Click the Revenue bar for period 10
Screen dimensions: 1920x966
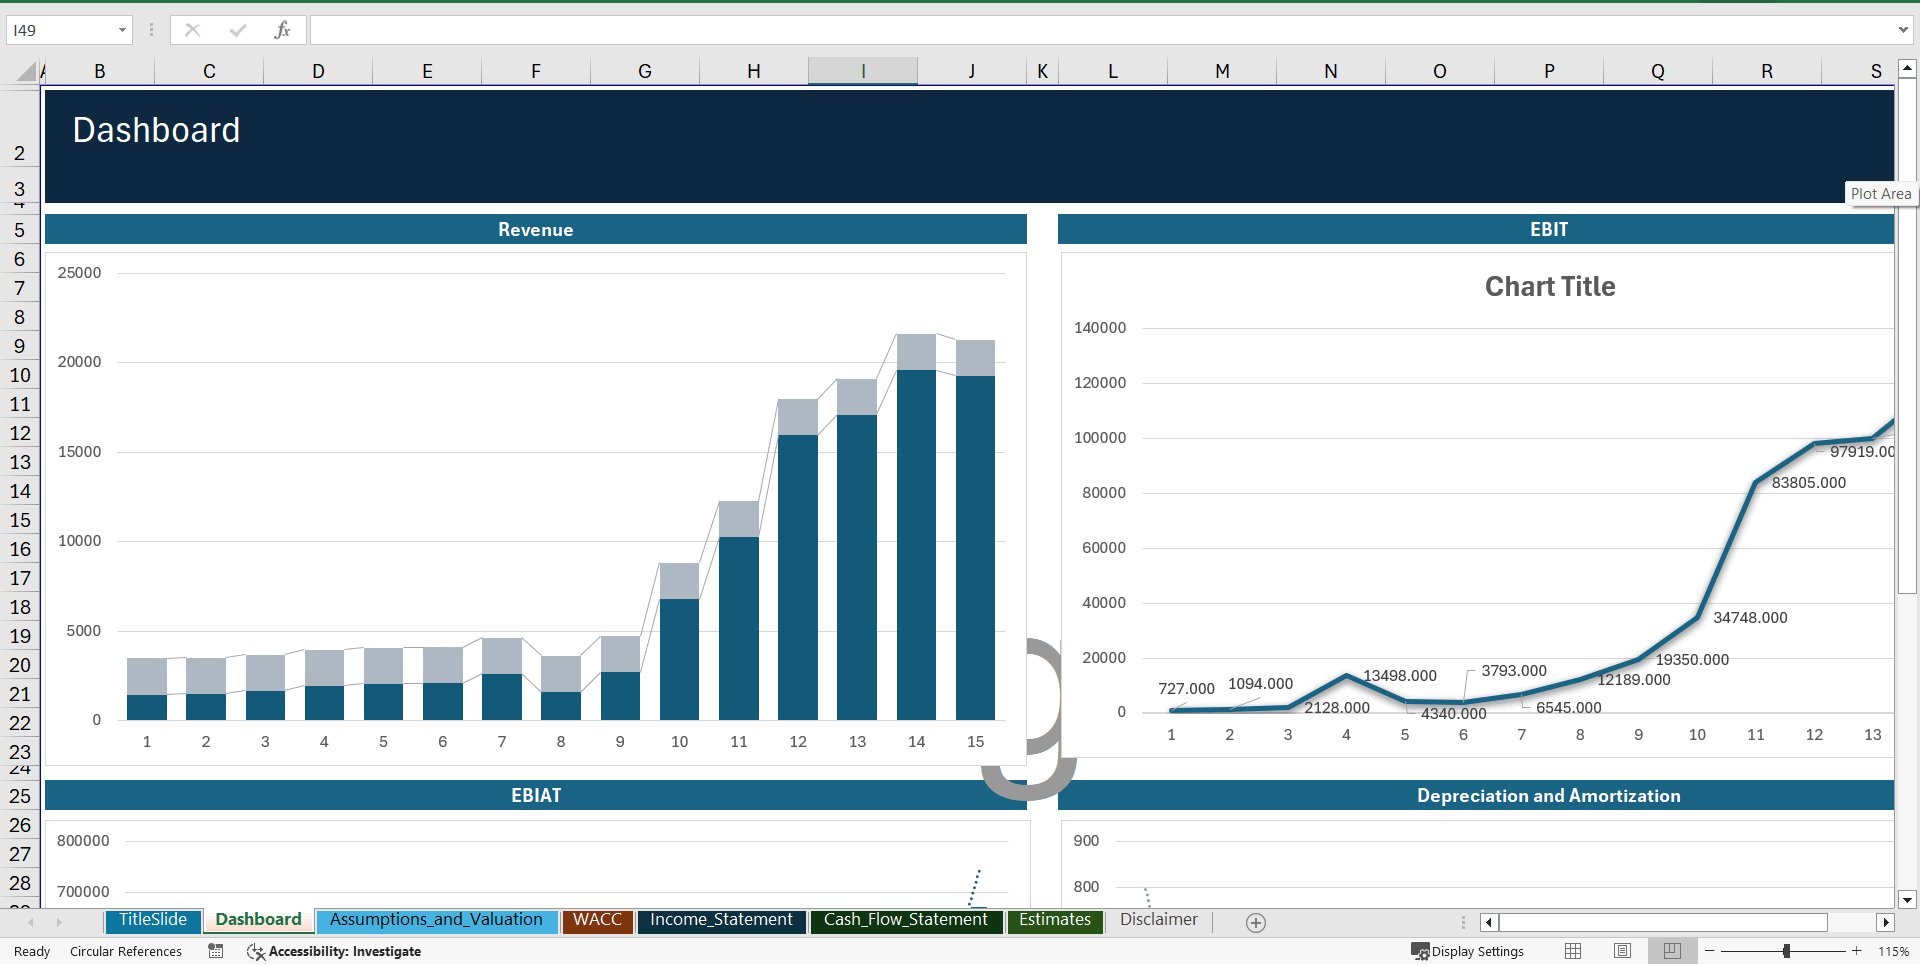[x=679, y=659]
